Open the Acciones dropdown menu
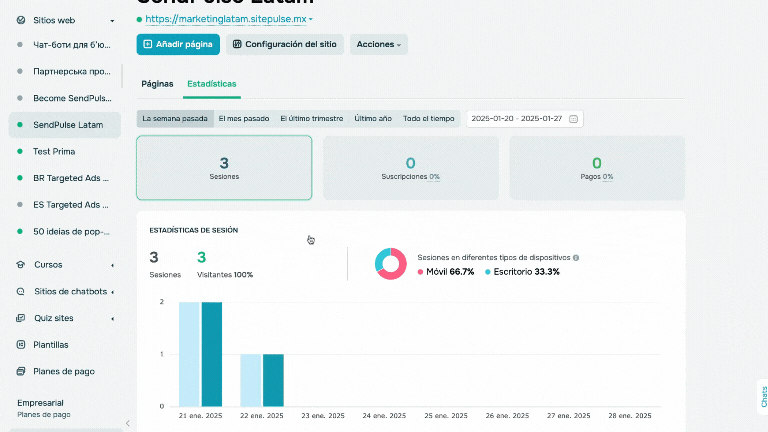 (379, 44)
